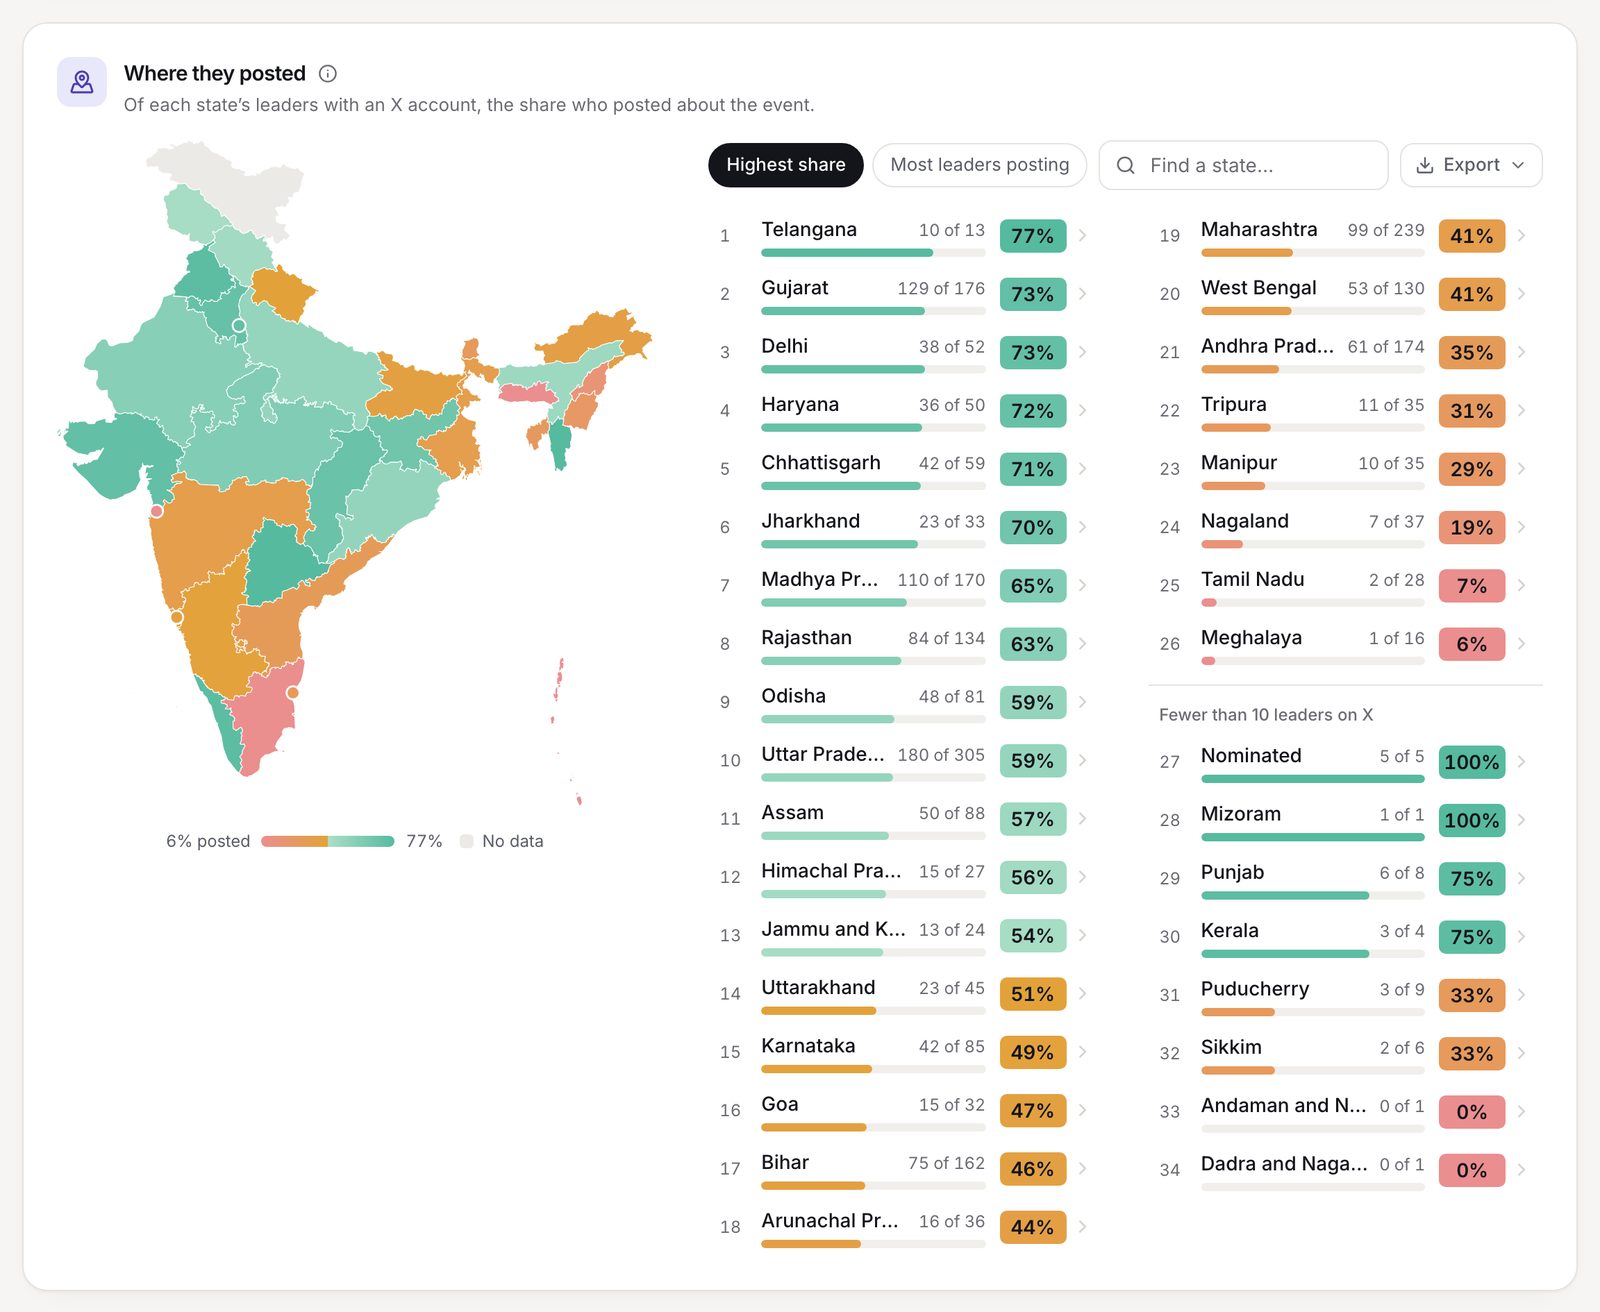Click 'Dadra and Naga...' state name
Viewport: 1600px width, 1312px height.
click(1284, 1164)
